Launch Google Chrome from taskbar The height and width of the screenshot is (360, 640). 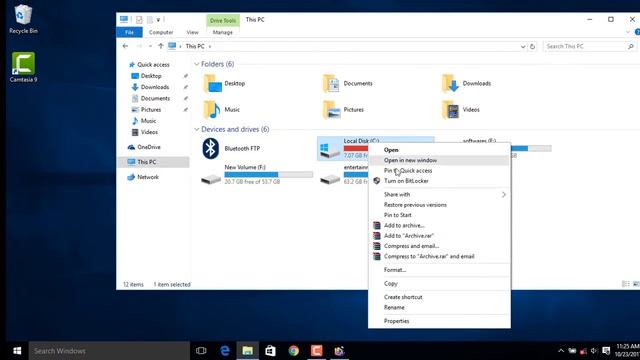point(293,351)
